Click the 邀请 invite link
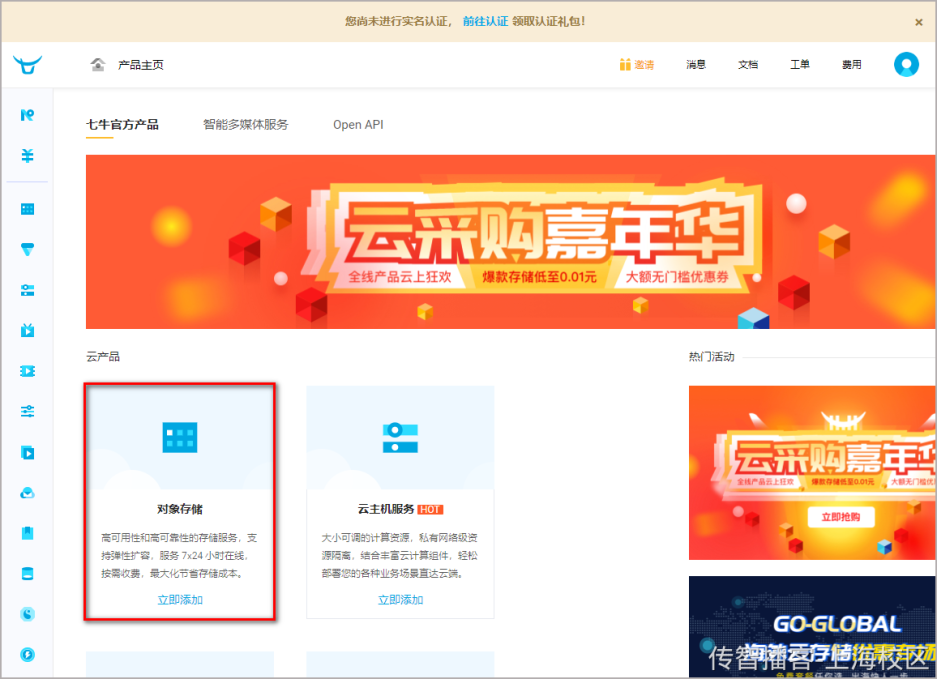 644,65
